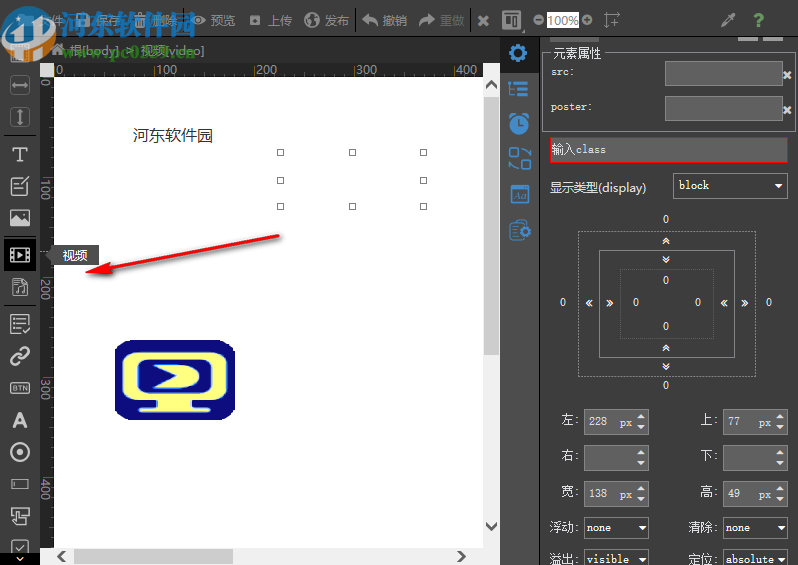
Task: Select the rich text edit tool
Action: [x=20, y=186]
